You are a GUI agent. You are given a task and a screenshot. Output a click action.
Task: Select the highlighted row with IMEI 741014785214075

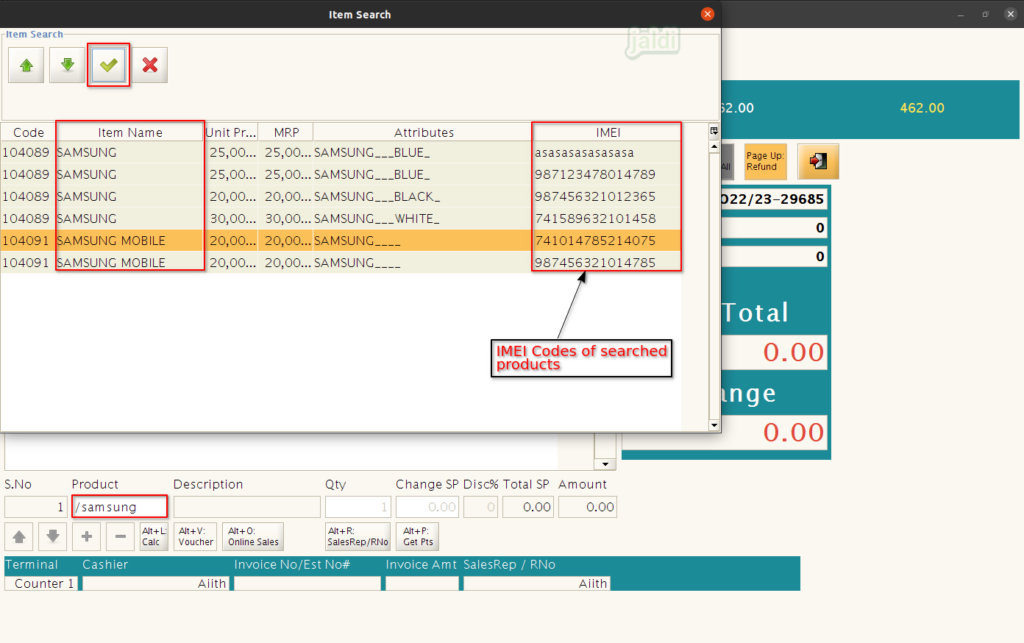pos(341,240)
